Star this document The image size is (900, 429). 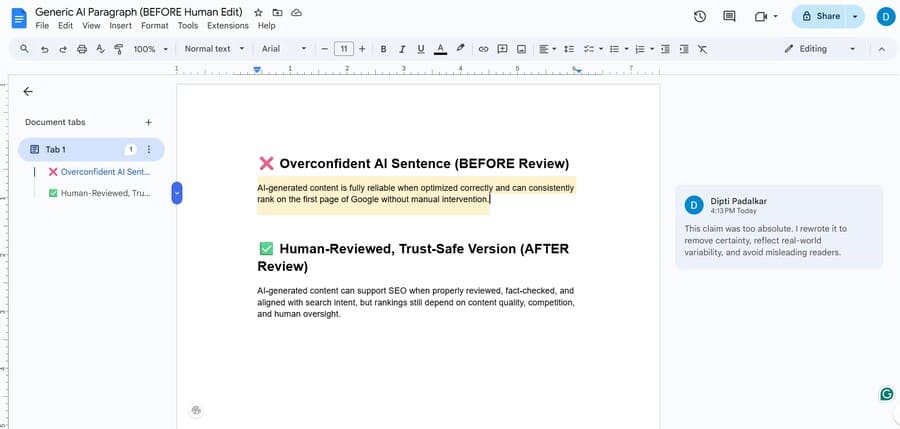point(259,11)
